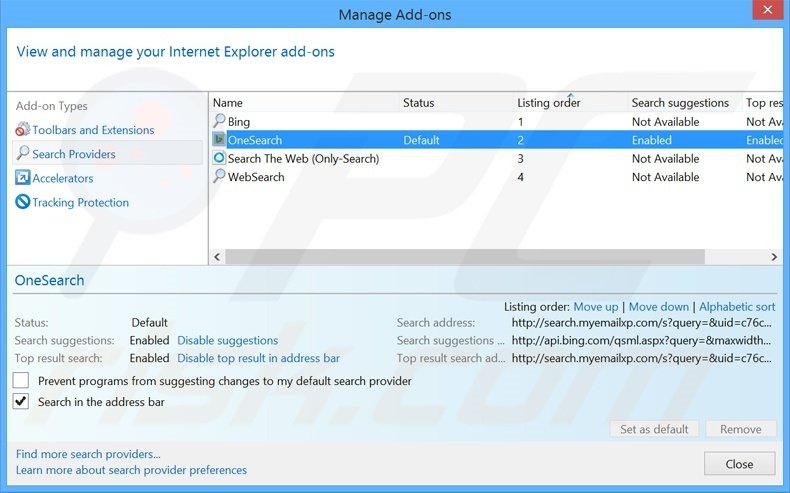Click Move down listing order link
This screenshot has width=790, height=493.
coord(659,307)
